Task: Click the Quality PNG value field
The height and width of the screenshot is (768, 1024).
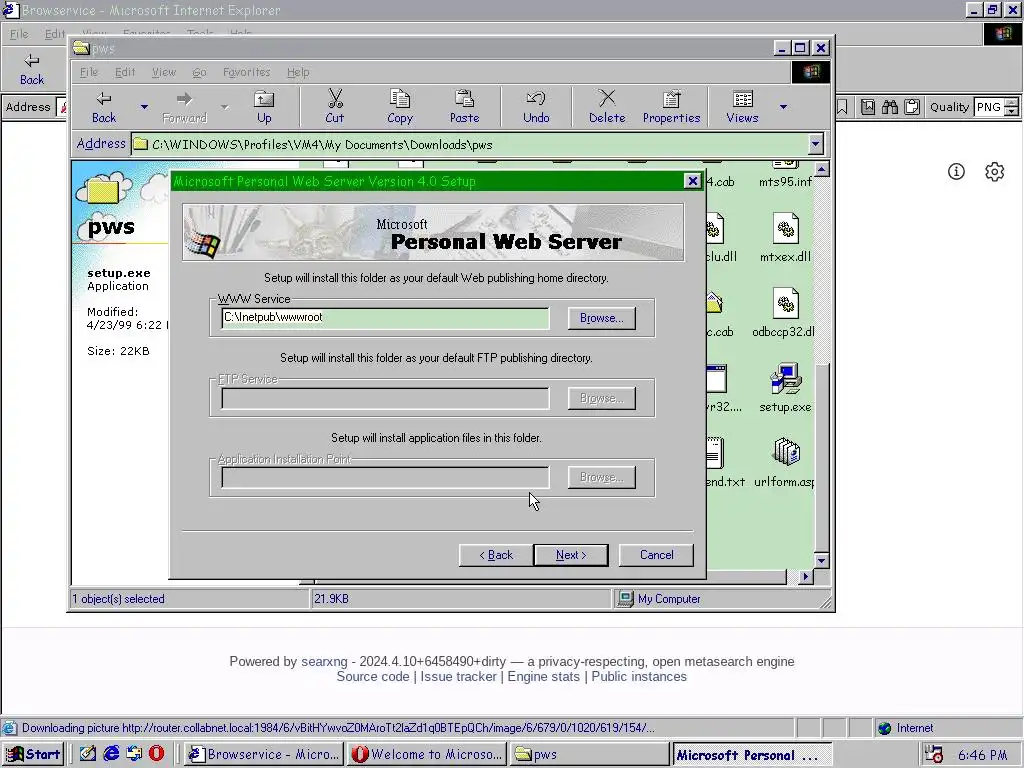Action: 988,106
